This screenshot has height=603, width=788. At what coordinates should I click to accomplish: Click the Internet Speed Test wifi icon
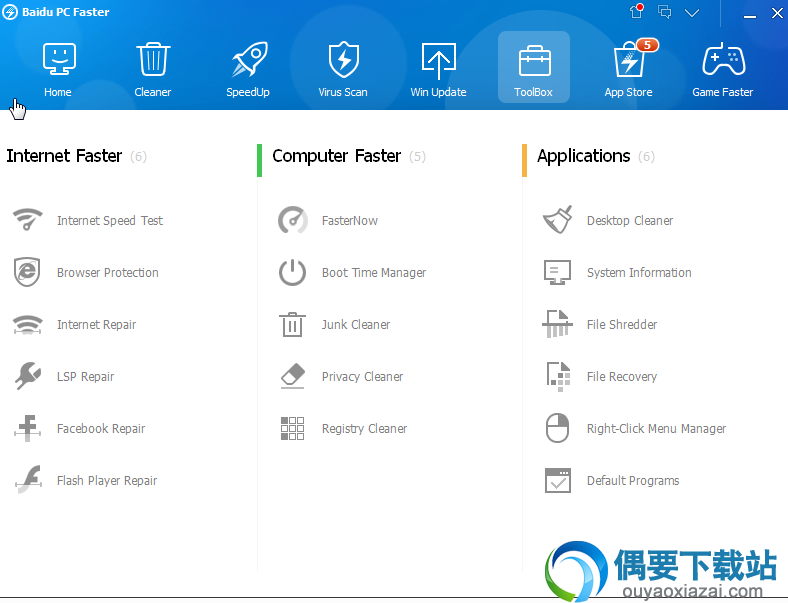(x=28, y=220)
